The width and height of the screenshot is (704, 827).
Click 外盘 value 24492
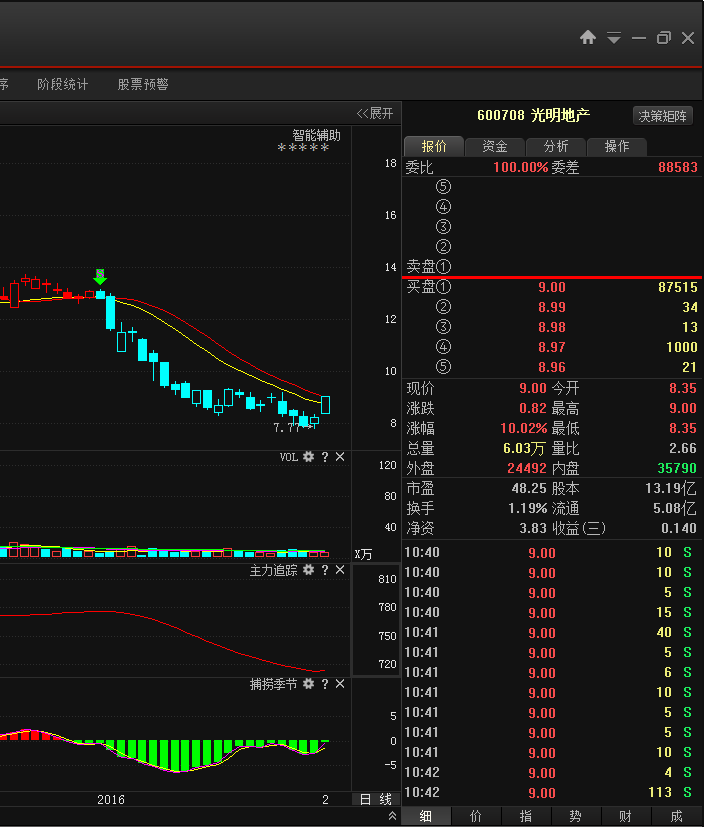(526, 468)
